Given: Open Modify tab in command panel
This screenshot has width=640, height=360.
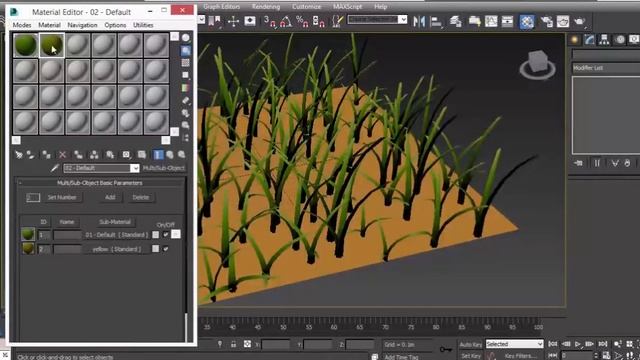Looking at the screenshot, I should [589, 40].
